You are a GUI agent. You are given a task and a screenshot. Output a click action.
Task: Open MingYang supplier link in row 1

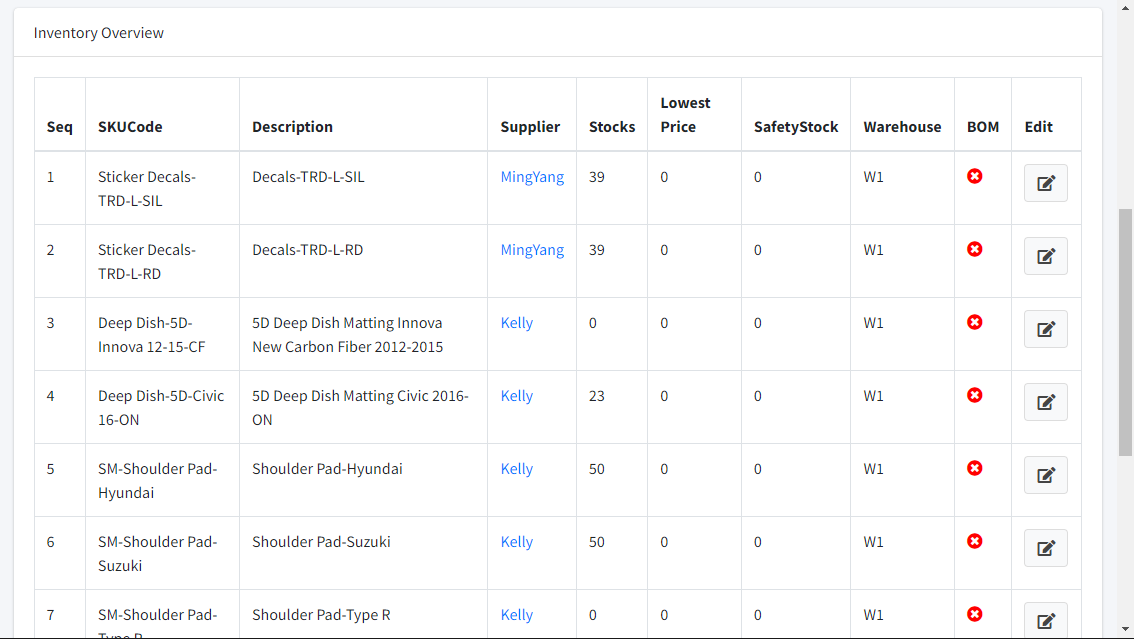tap(532, 177)
